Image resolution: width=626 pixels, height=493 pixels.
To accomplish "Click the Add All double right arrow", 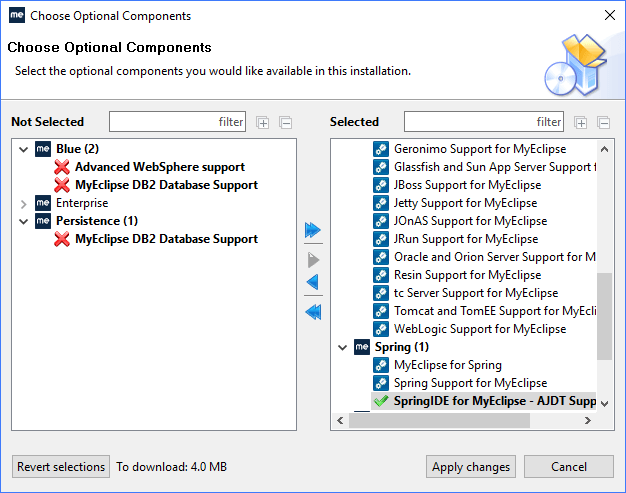I will (313, 230).
